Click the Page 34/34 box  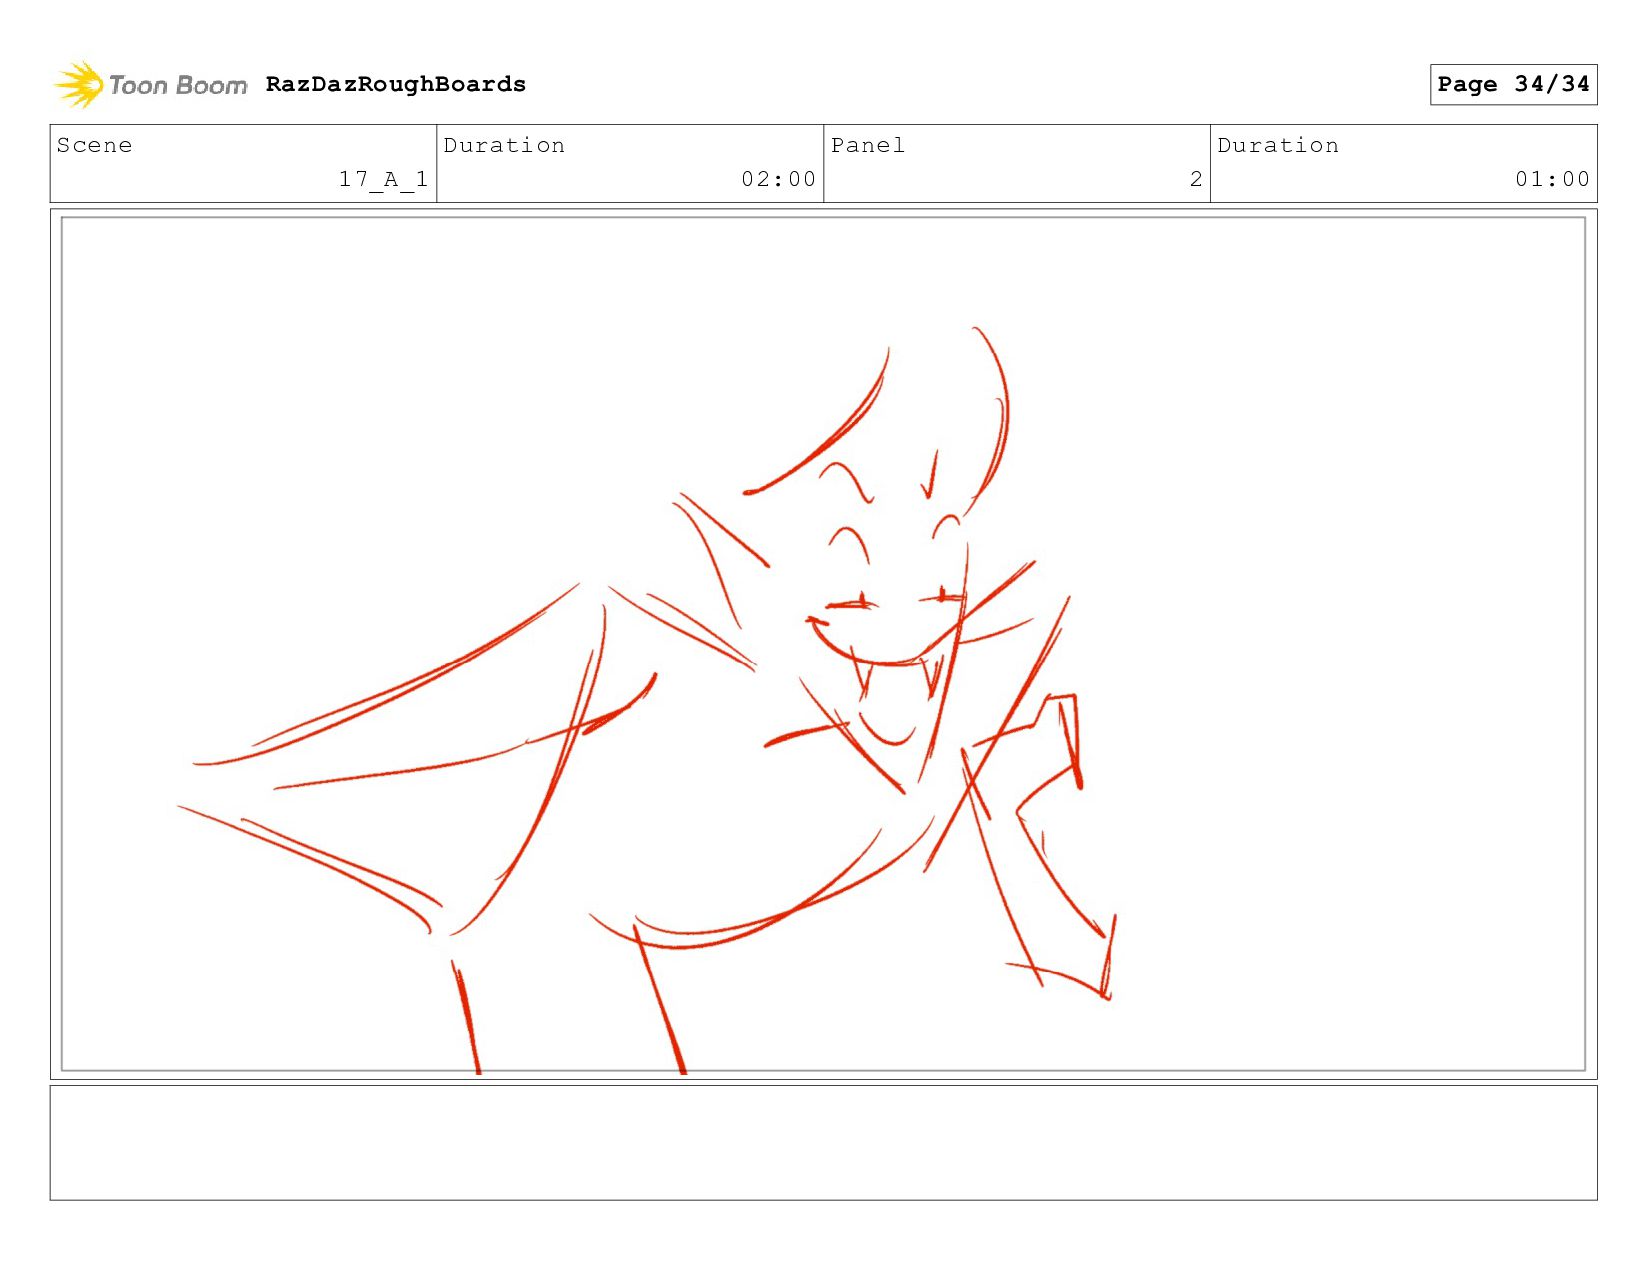click(x=1513, y=84)
